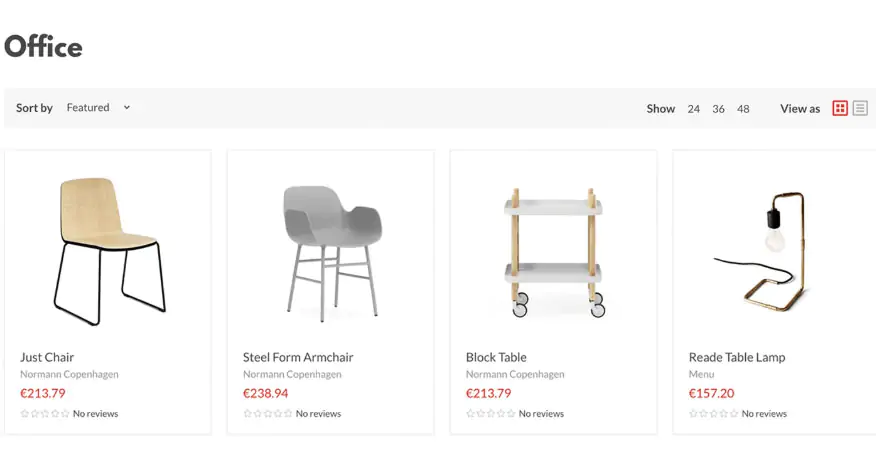Click the Steel Form Armchair title

(298, 357)
